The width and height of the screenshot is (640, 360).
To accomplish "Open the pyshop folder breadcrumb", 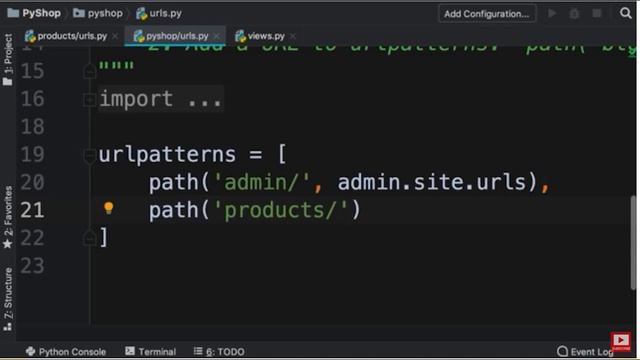I will (98, 13).
